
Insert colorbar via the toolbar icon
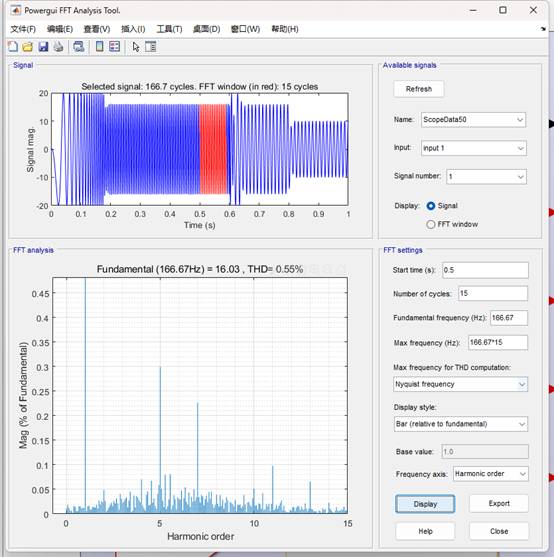(x=99, y=47)
